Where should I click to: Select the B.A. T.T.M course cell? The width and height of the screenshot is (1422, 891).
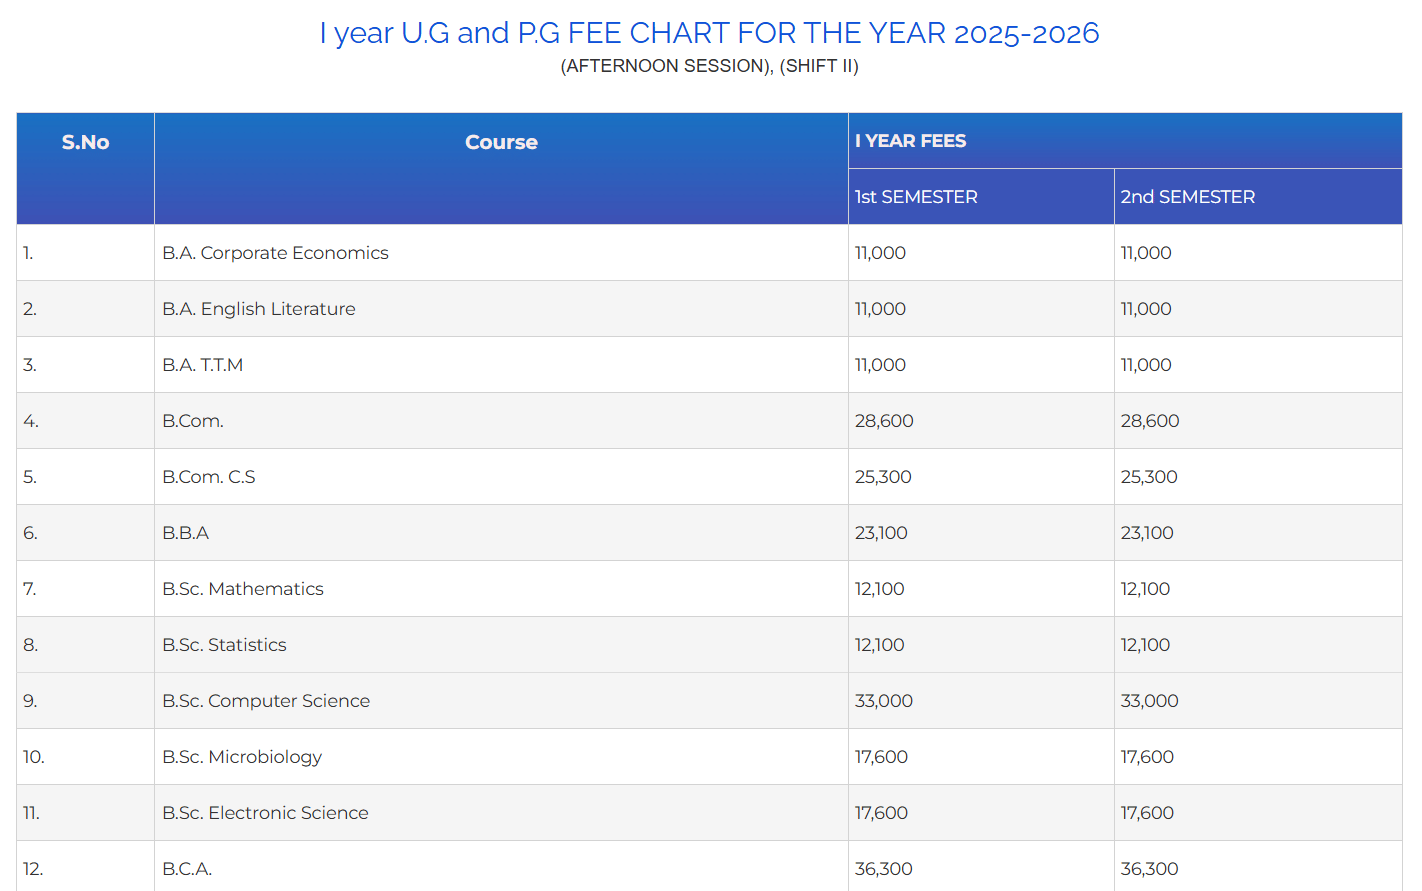[x=203, y=365]
